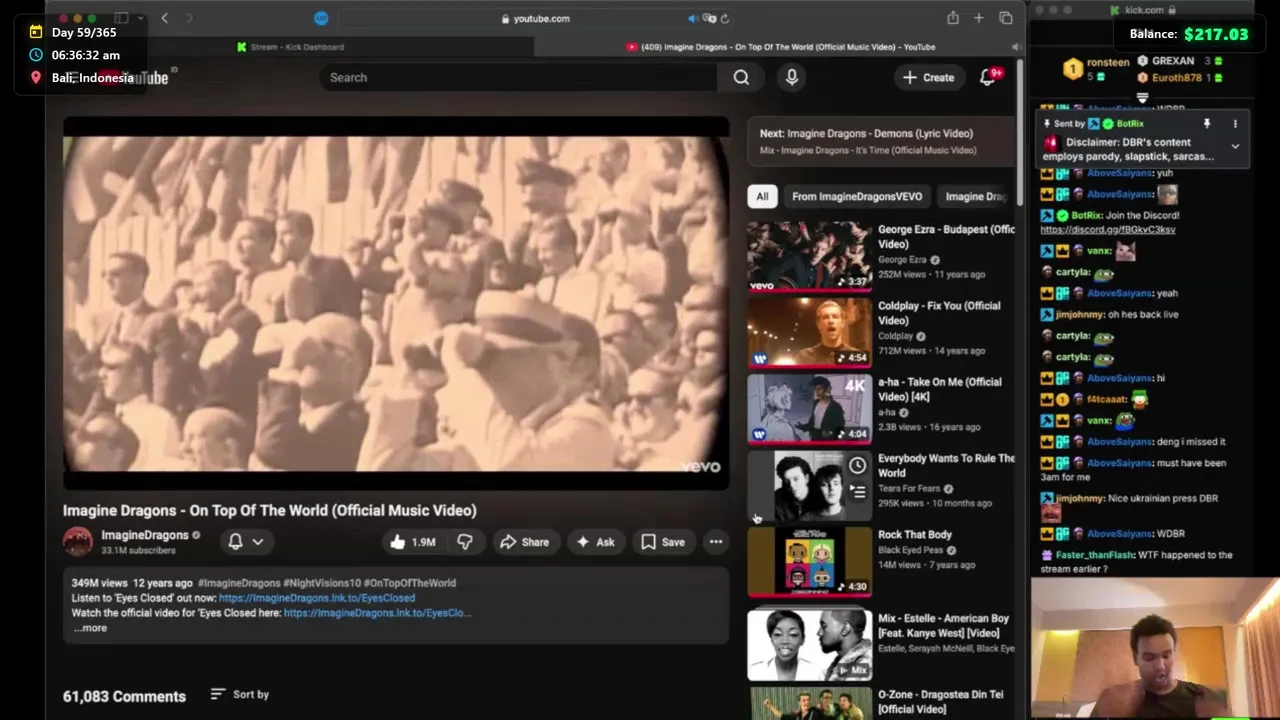1280x720 pixels.
Task: Open Ask AI button below video
Action: pos(595,542)
